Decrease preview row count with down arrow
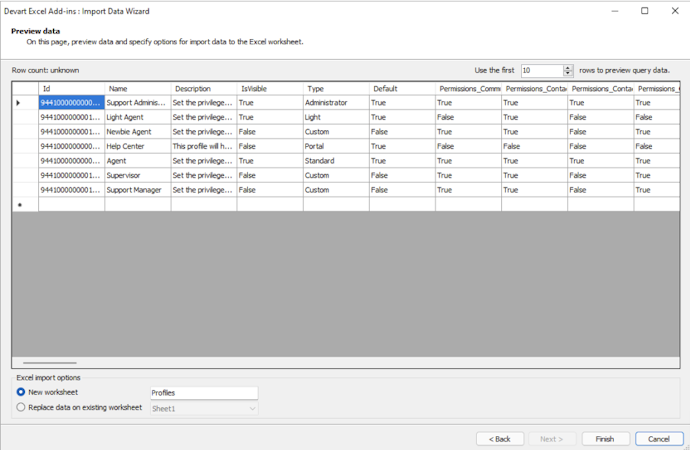 click(568, 73)
